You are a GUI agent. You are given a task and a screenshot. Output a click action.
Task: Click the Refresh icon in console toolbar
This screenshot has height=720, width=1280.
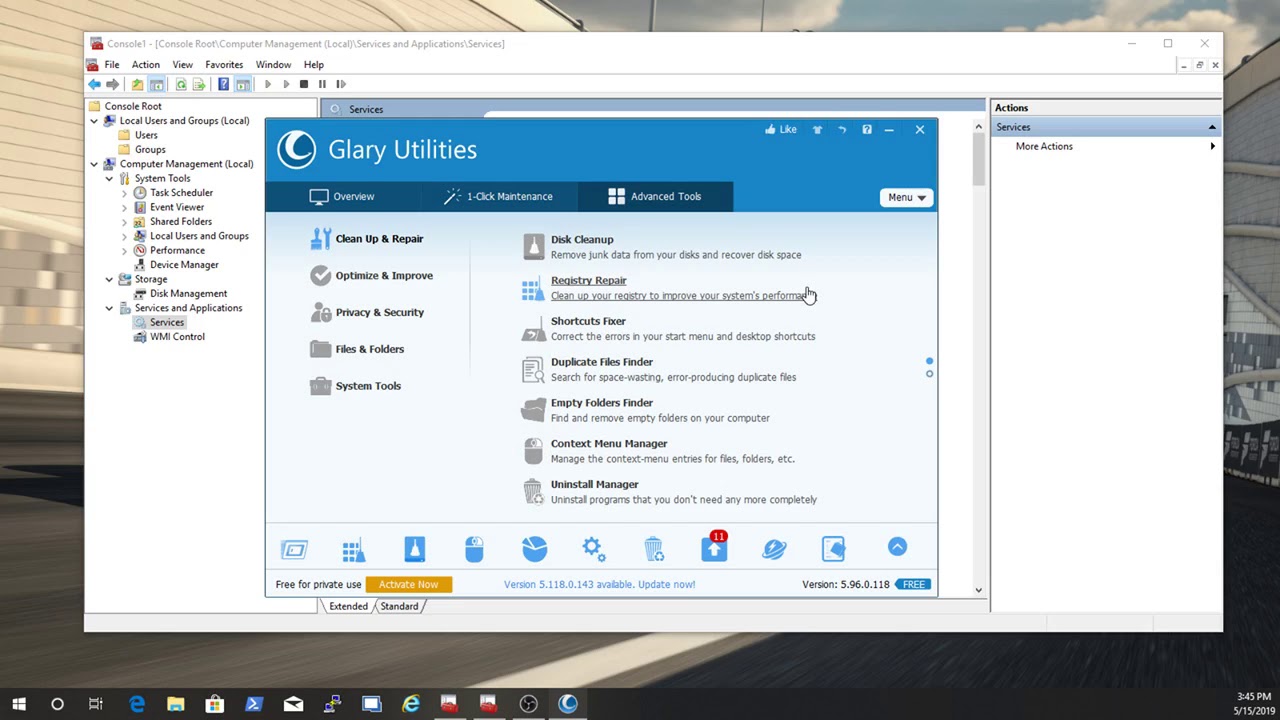(181, 84)
